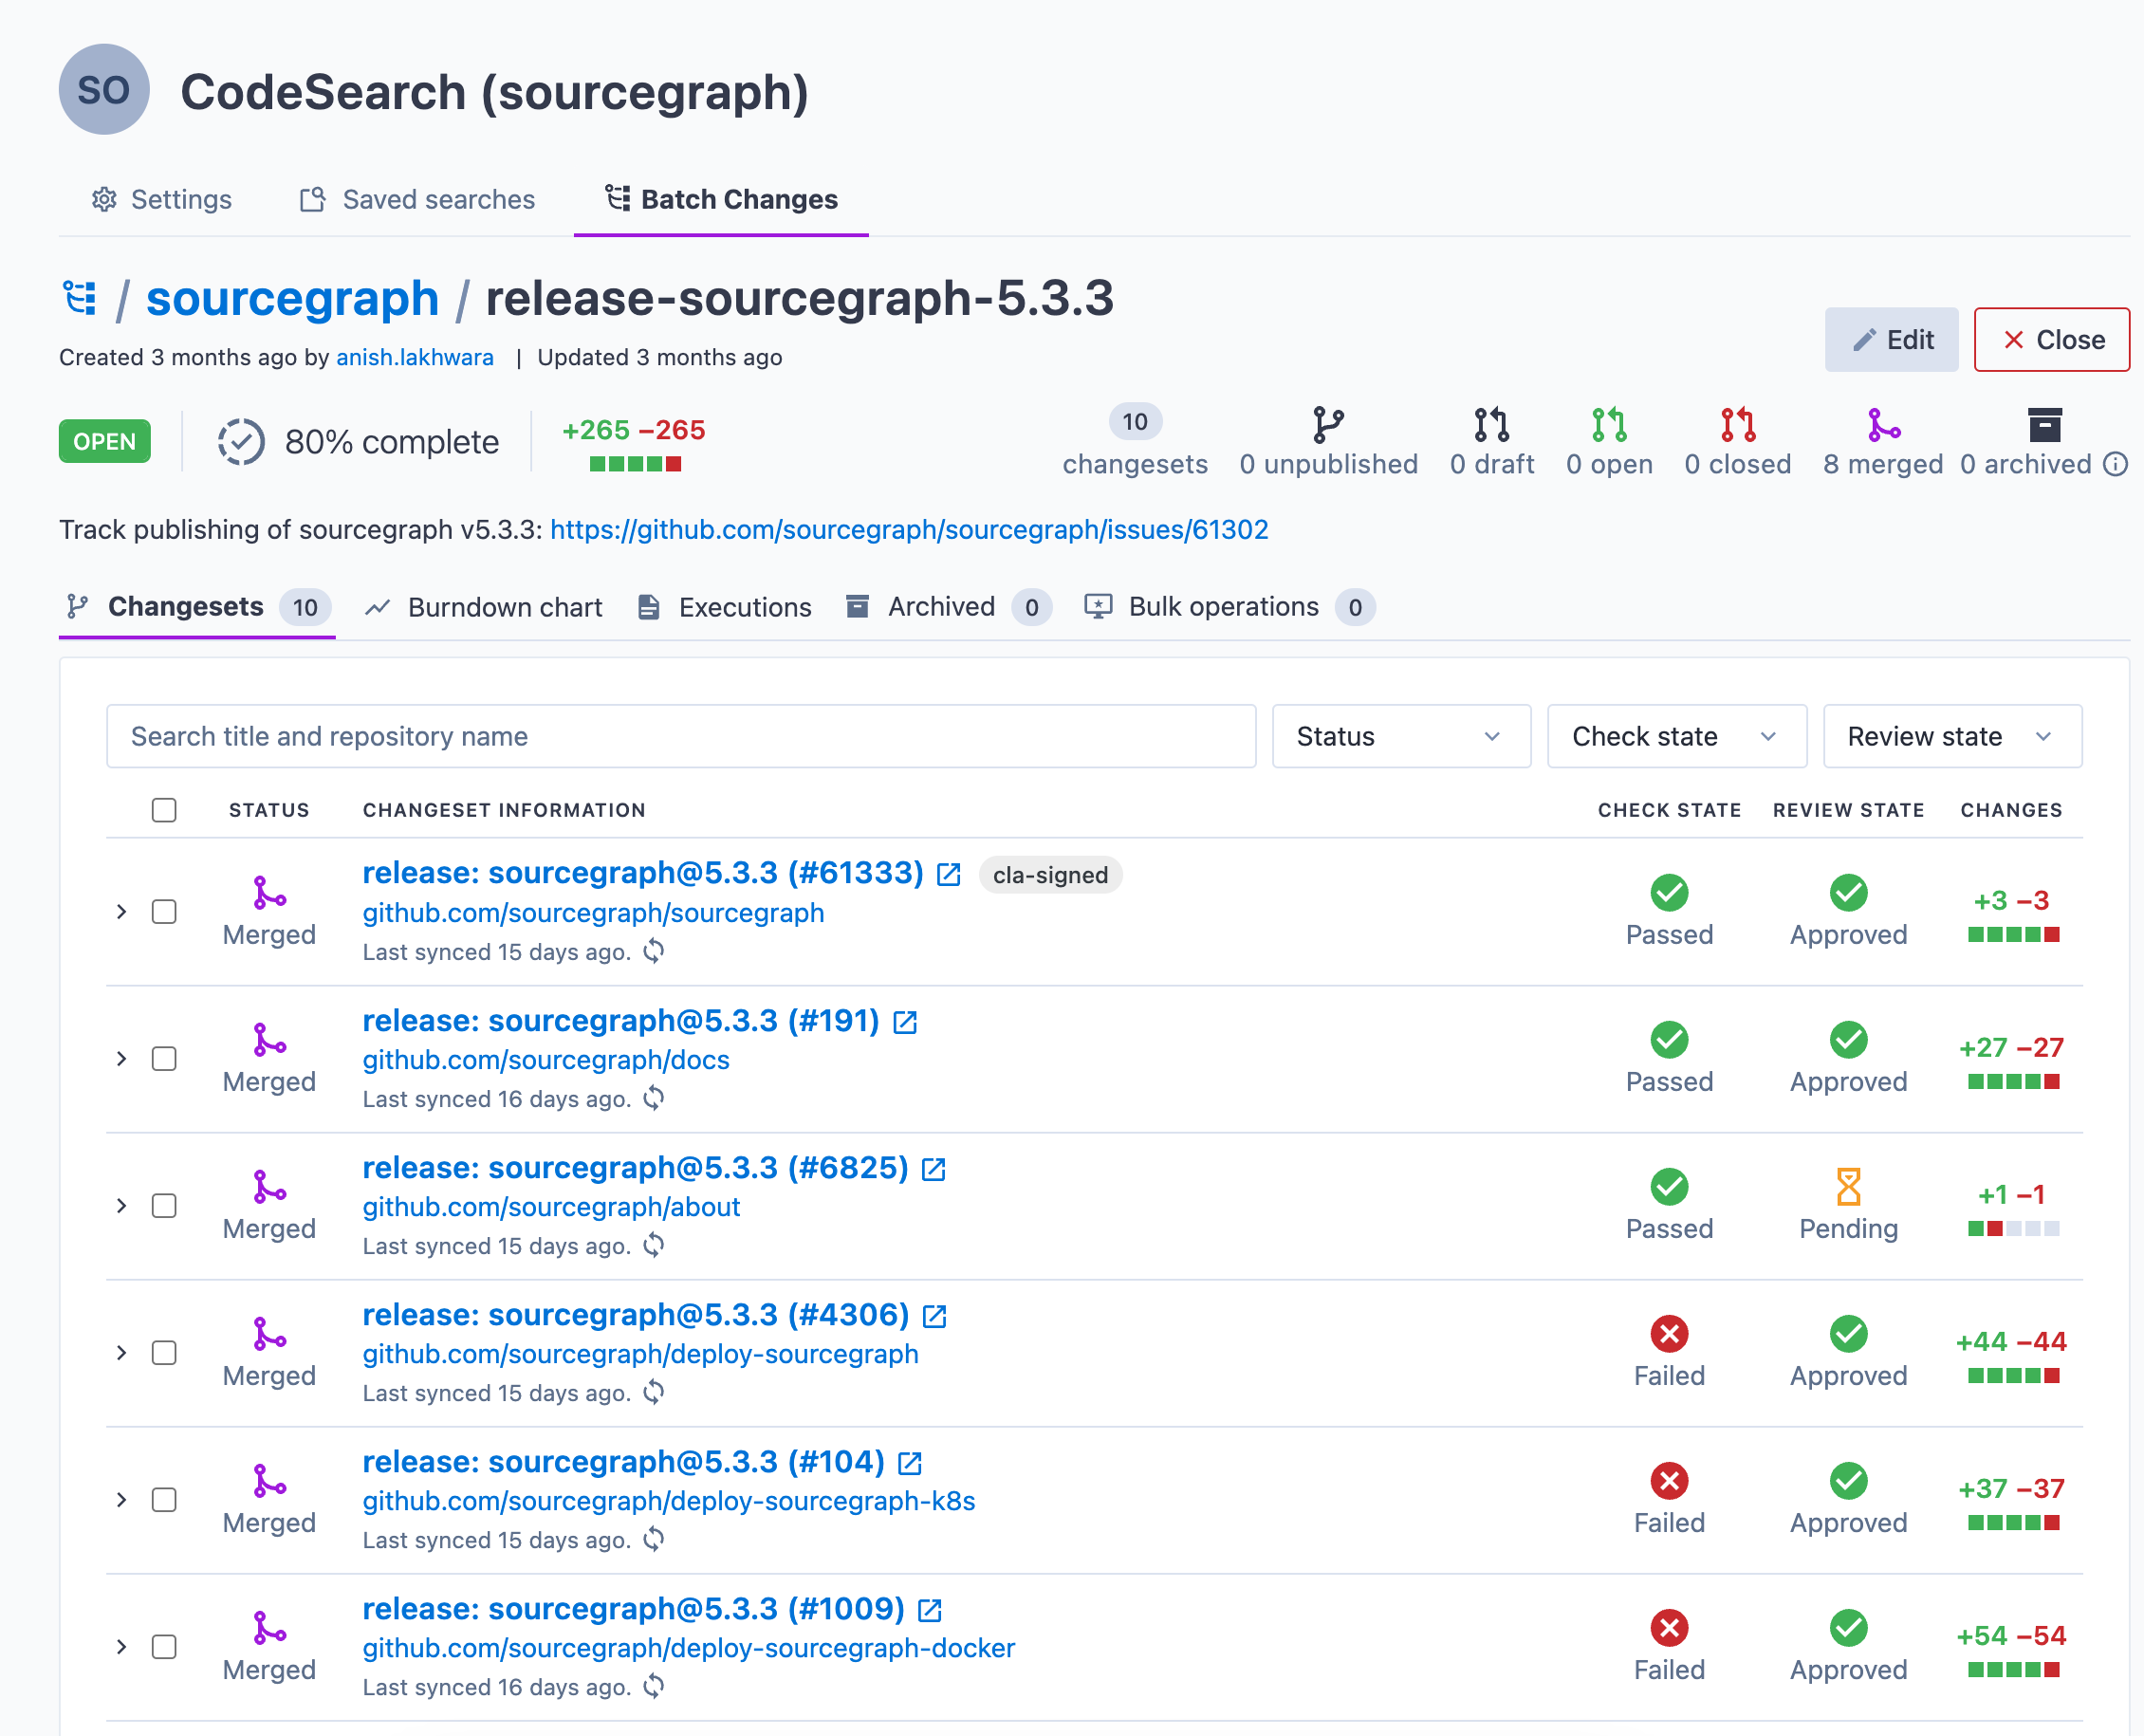Click the SO organization avatar
The height and width of the screenshot is (1736, 2144).
tap(104, 90)
